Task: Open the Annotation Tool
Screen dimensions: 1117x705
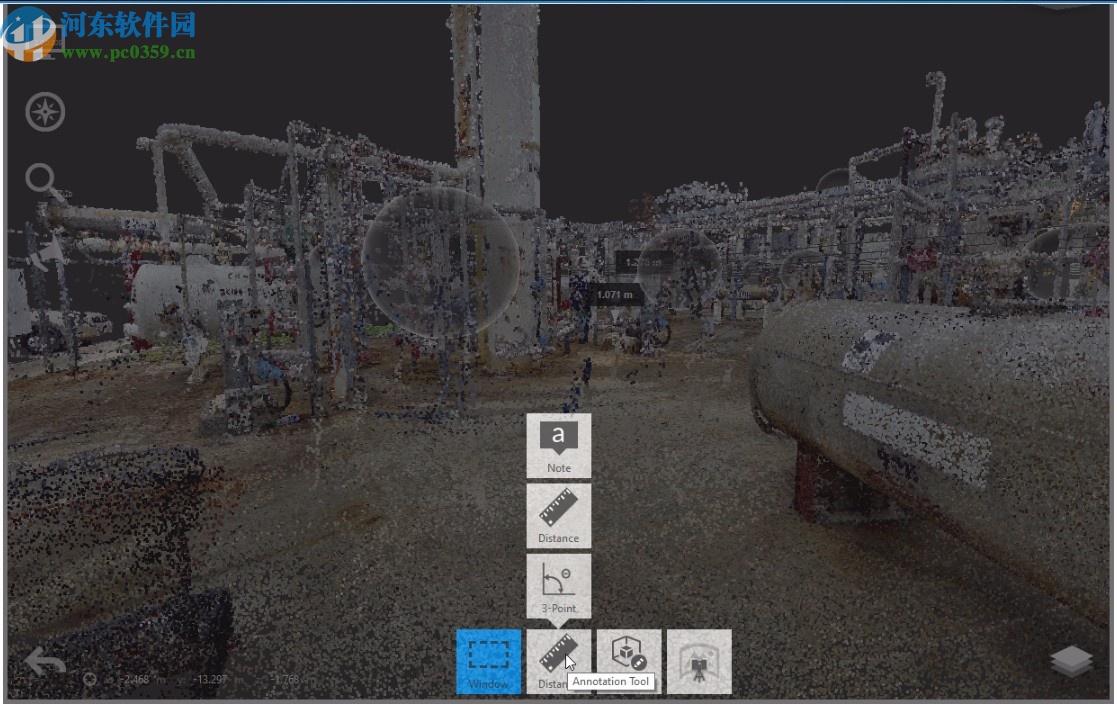Action: [628, 655]
